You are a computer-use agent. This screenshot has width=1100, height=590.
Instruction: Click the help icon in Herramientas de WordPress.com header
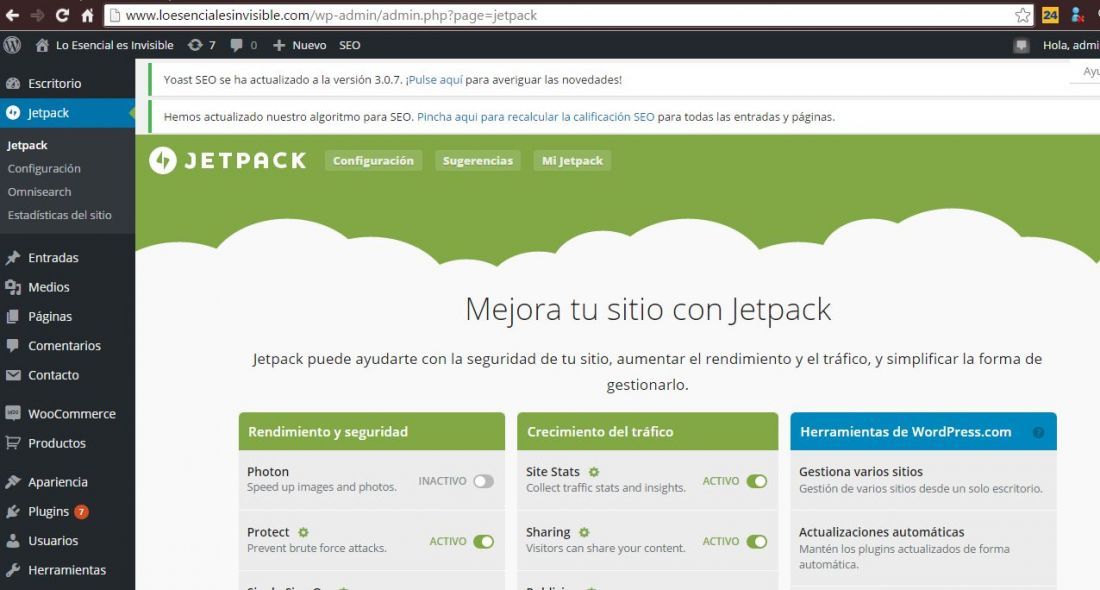click(1038, 432)
